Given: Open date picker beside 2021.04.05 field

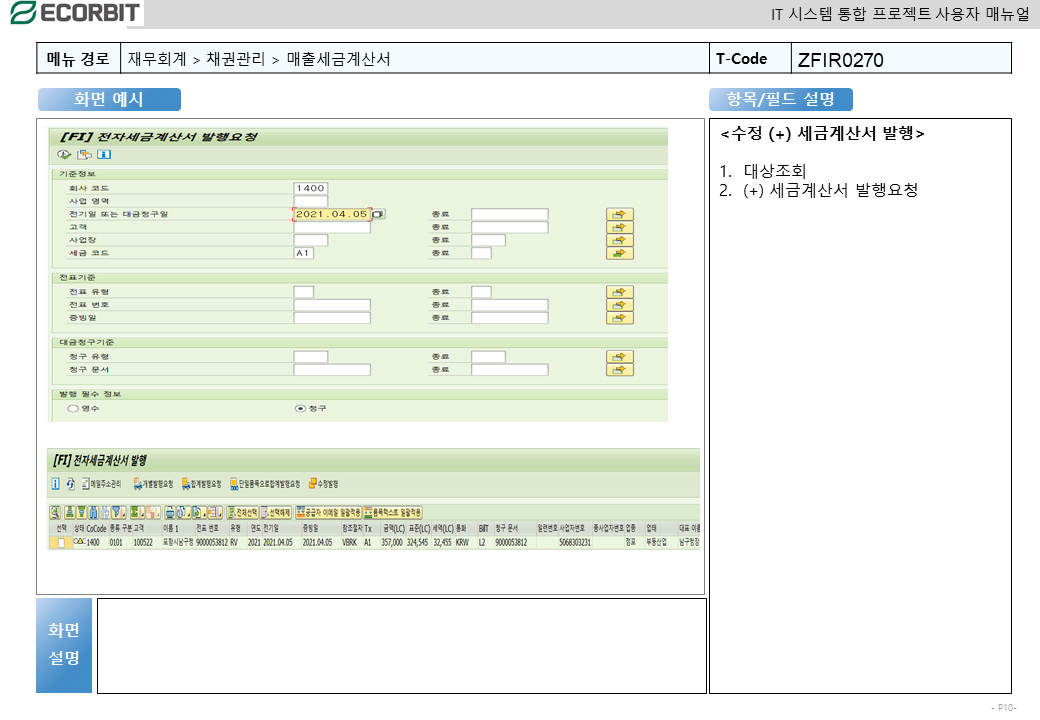Looking at the screenshot, I should click(x=378, y=214).
